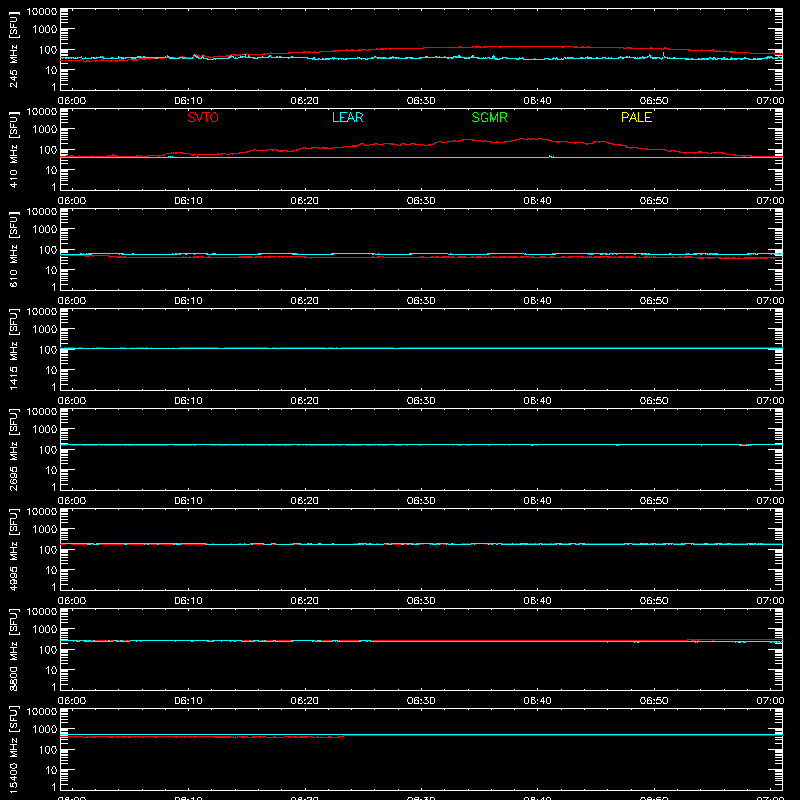Click the 06:20 tick label of the 4995 MHz plot
The width and height of the screenshot is (800, 800).
click(x=305, y=601)
